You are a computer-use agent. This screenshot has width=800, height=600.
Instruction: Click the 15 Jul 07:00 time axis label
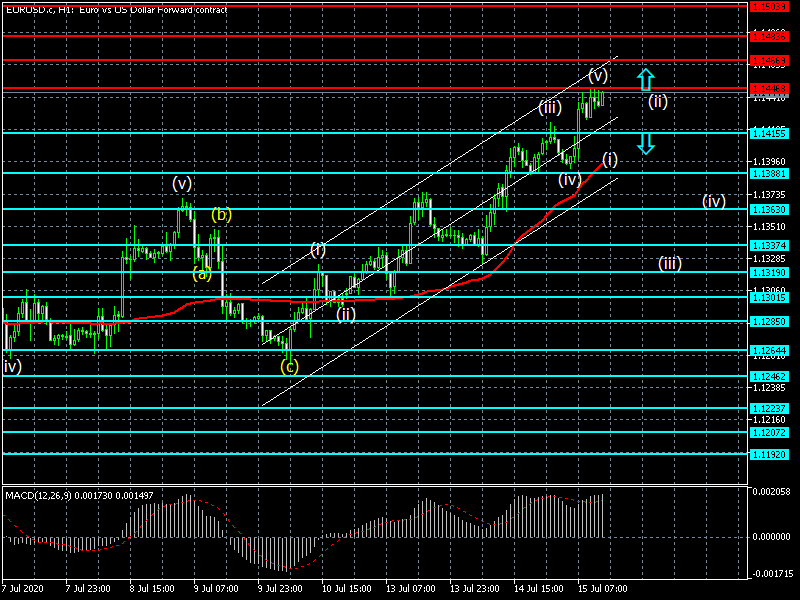pos(602,589)
